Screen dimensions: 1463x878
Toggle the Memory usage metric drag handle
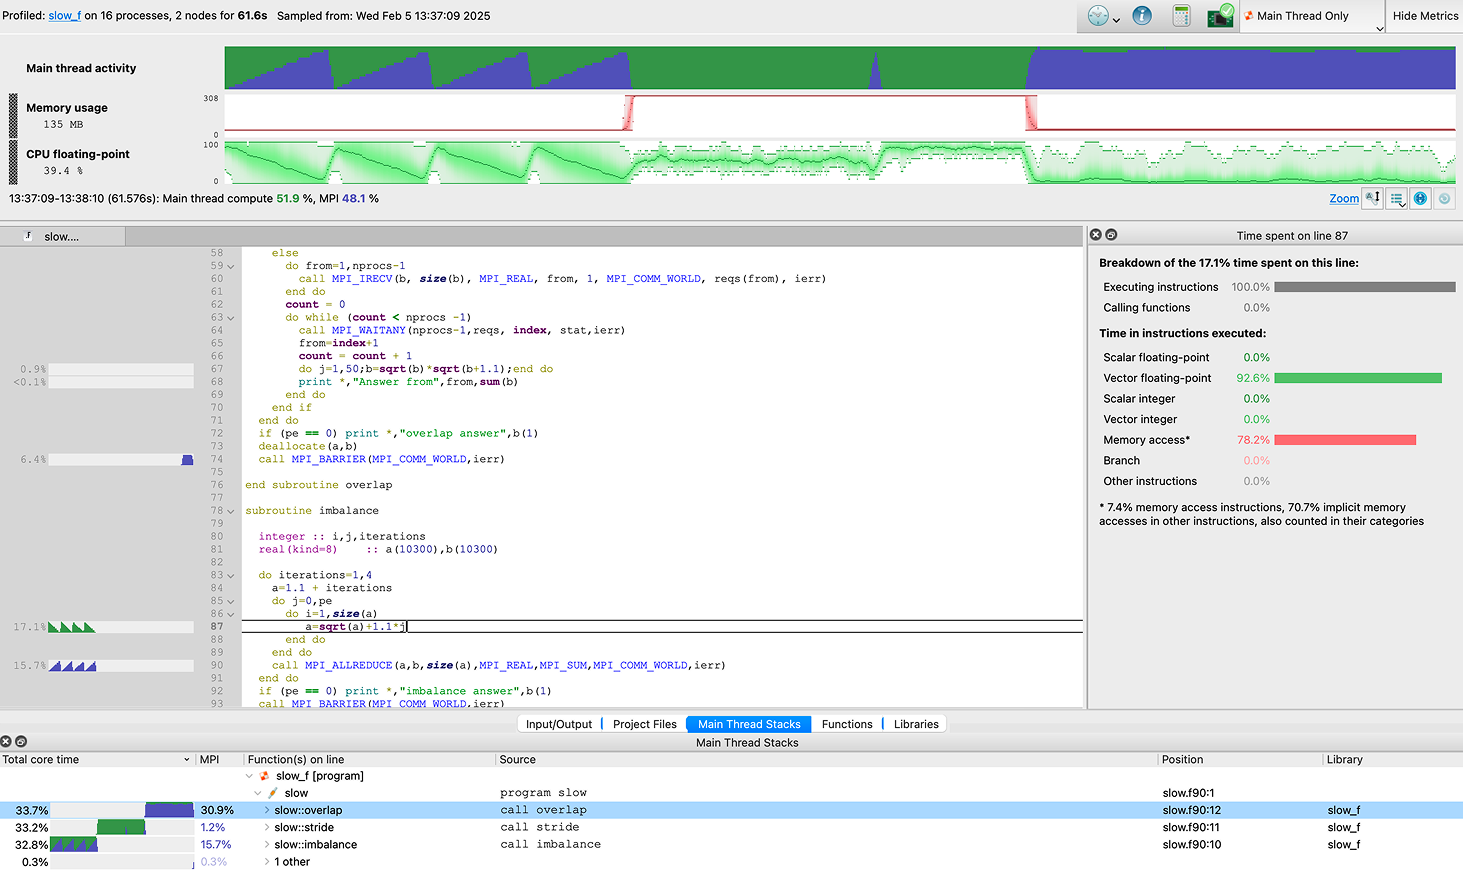pos(13,115)
